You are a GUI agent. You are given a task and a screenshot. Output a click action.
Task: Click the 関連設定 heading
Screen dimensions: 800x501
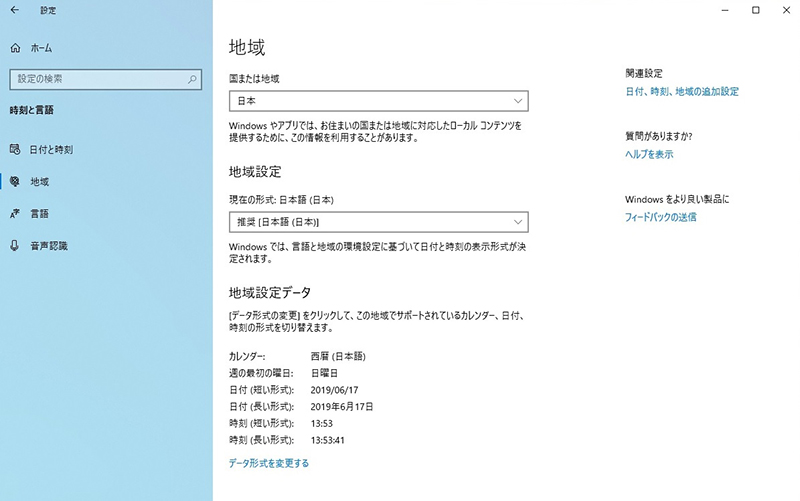[644, 73]
